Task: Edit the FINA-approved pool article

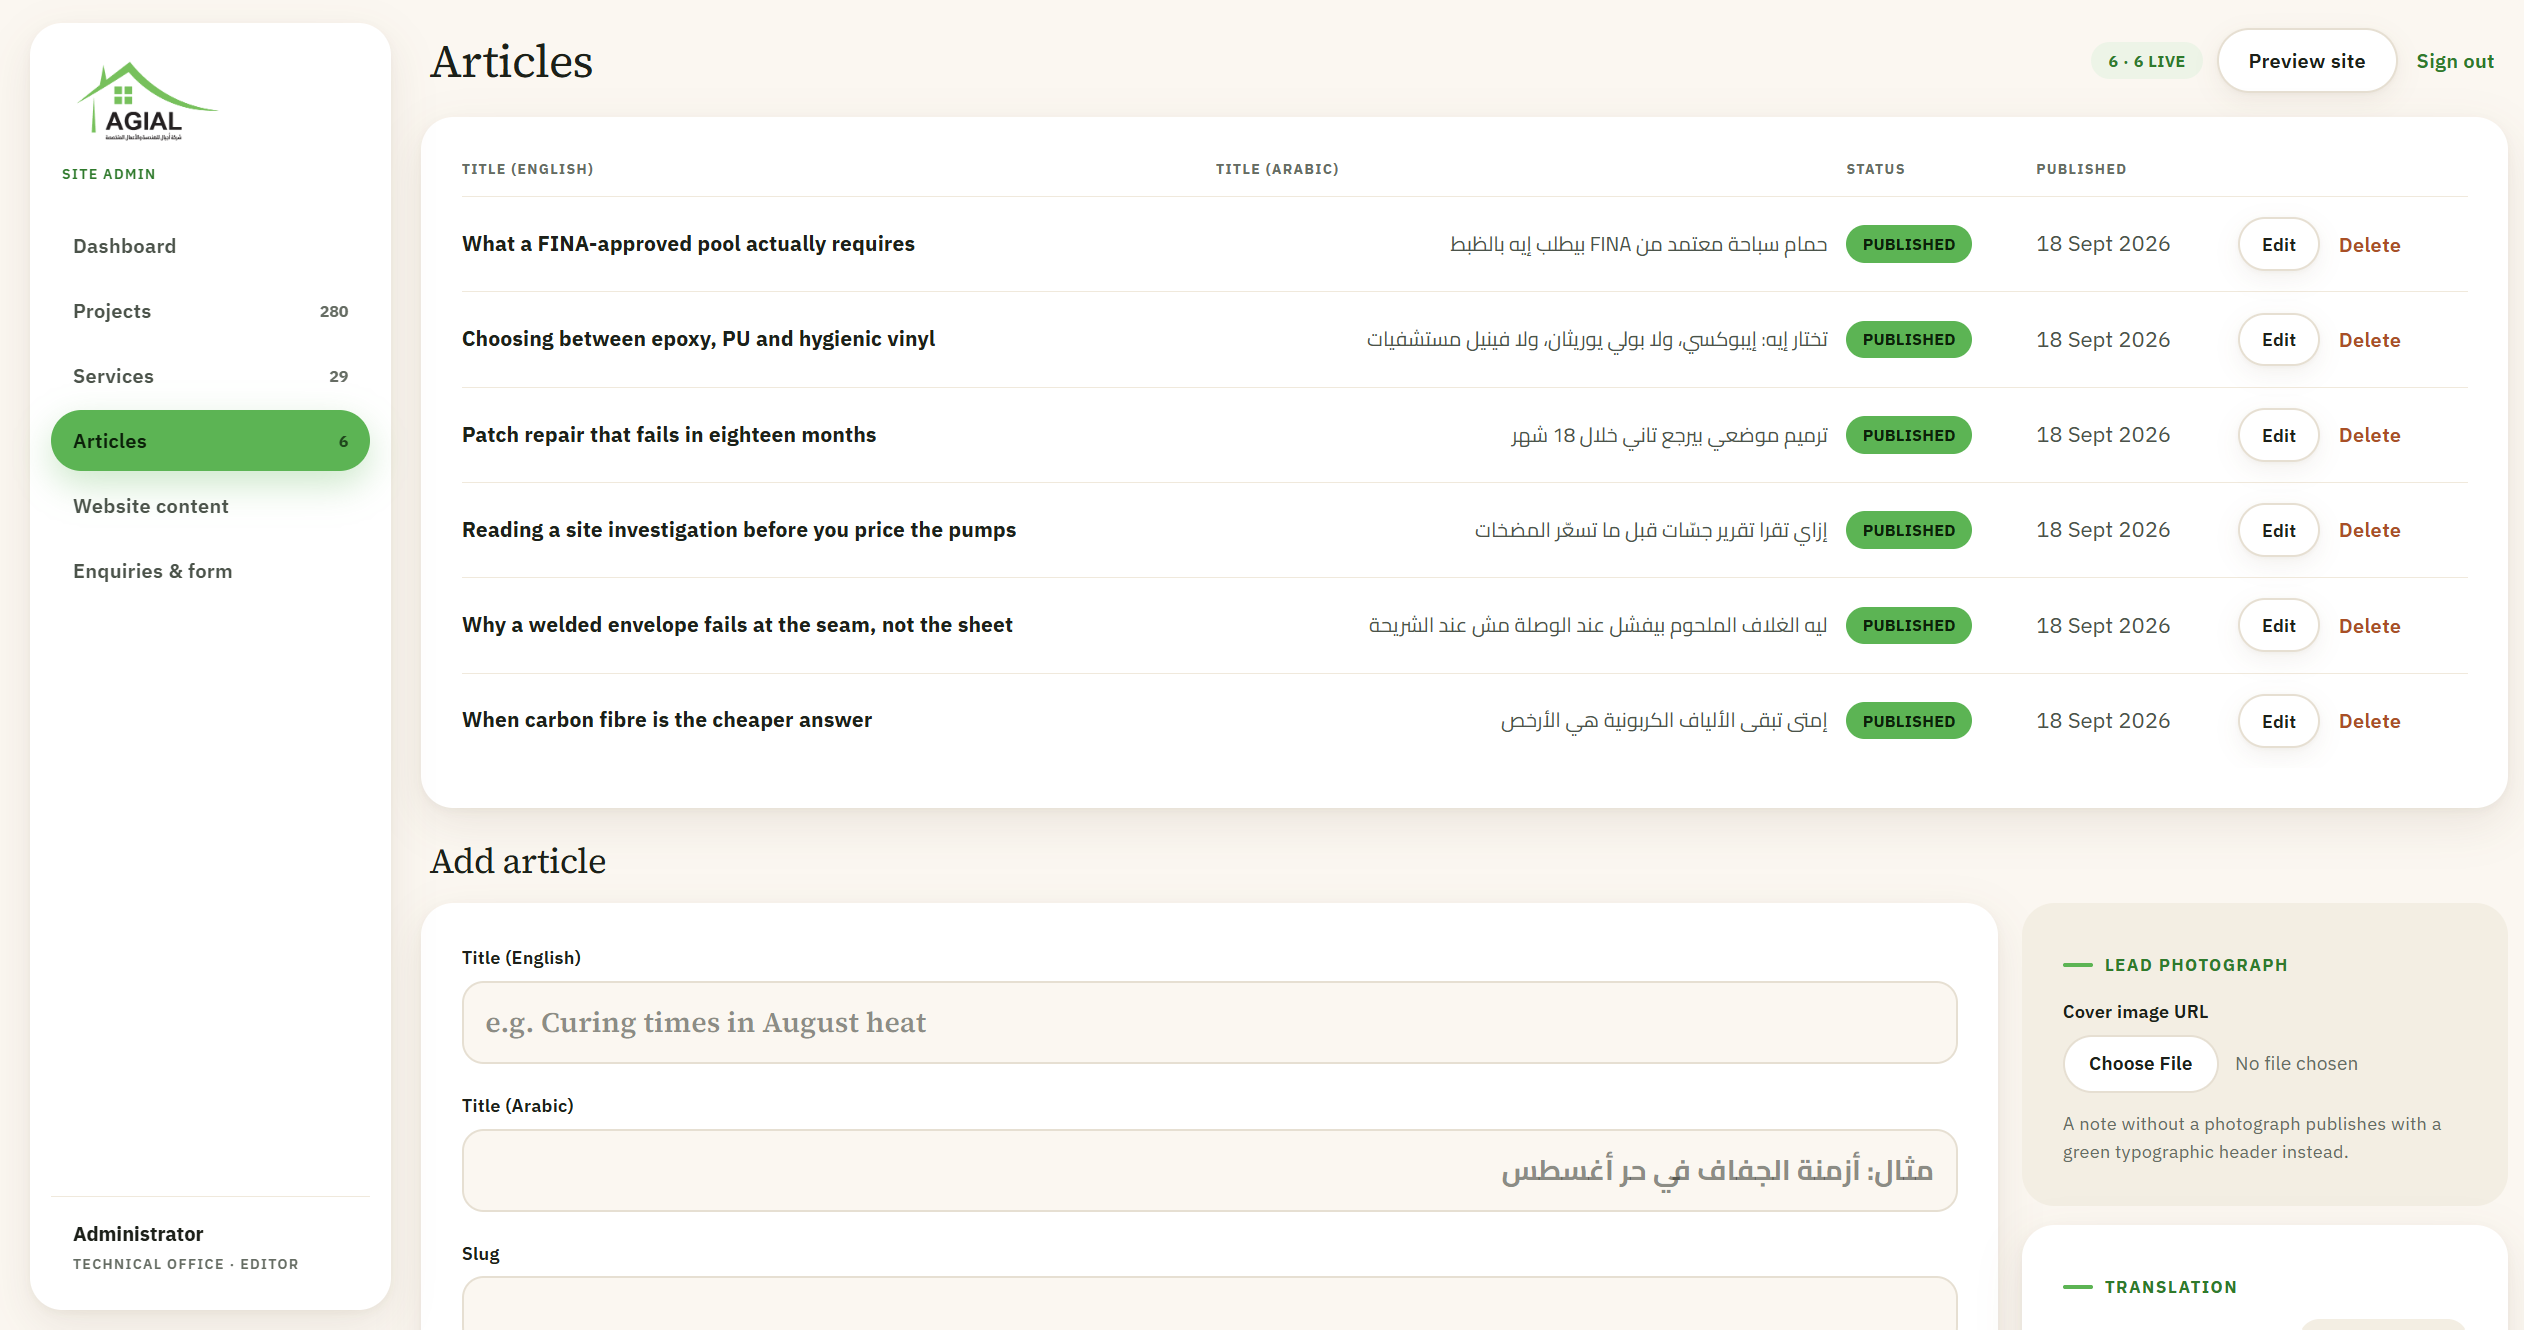Action: click(x=2278, y=245)
